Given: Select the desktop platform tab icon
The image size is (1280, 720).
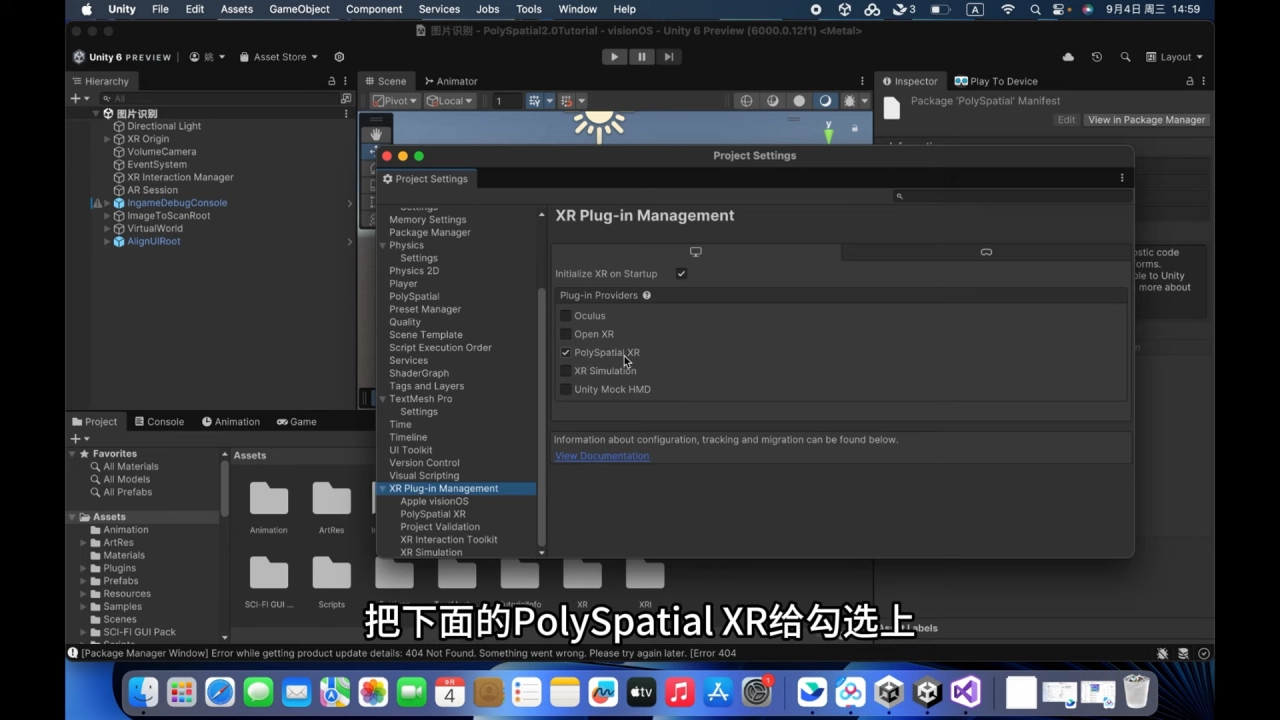Looking at the screenshot, I should pyautogui.click(x=696, y=252).
